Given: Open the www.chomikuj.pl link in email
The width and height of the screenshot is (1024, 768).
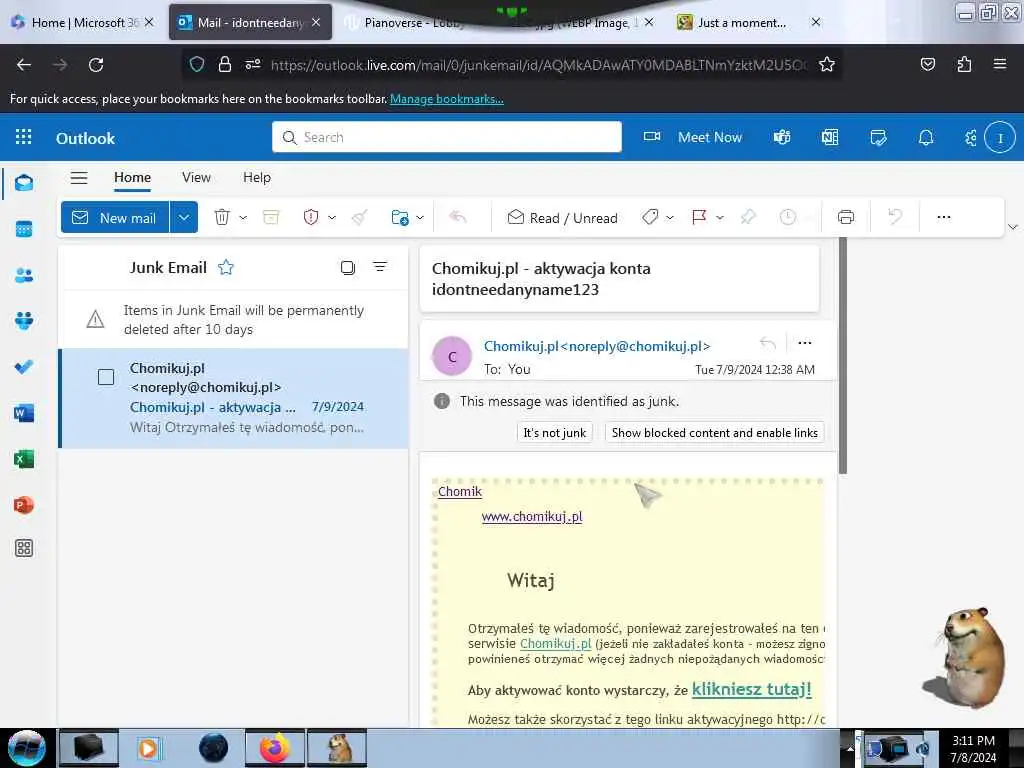Looking at the screenshot, I should coord(532,517).
